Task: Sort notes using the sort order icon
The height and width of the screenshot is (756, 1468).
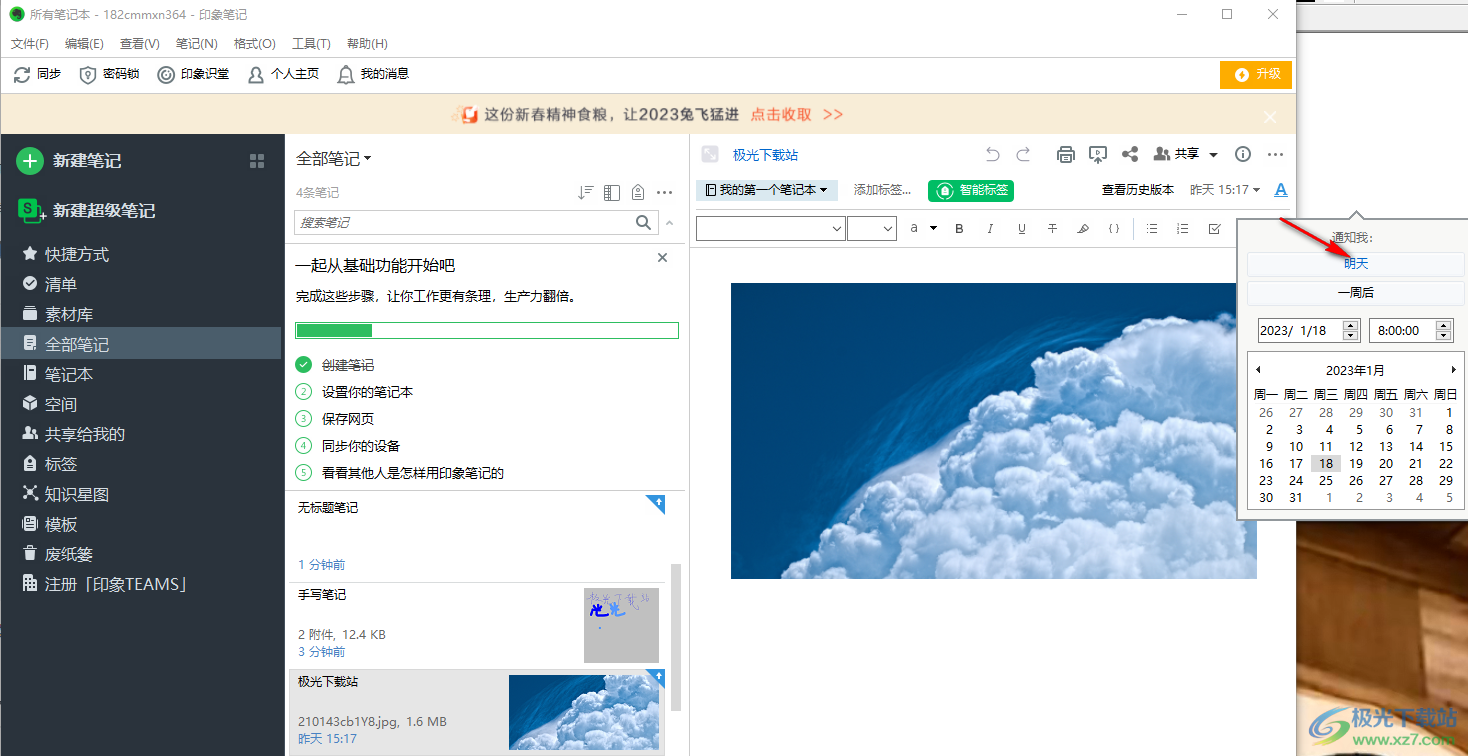Action: pyautogui.click(x=586, y=192)
